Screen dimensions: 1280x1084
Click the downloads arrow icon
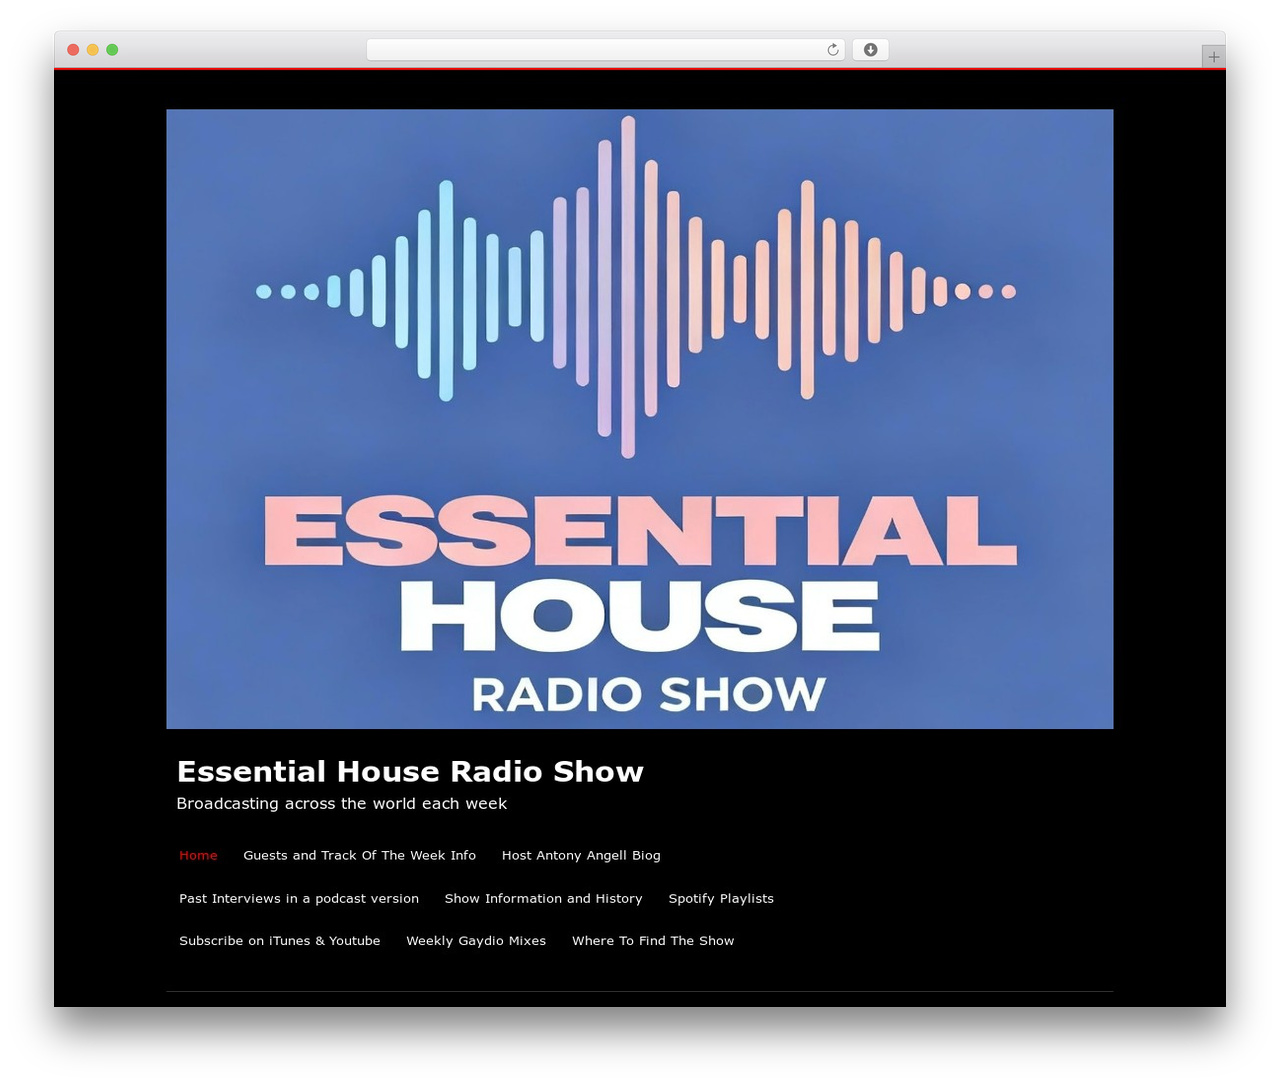click(x=870, y=50)
